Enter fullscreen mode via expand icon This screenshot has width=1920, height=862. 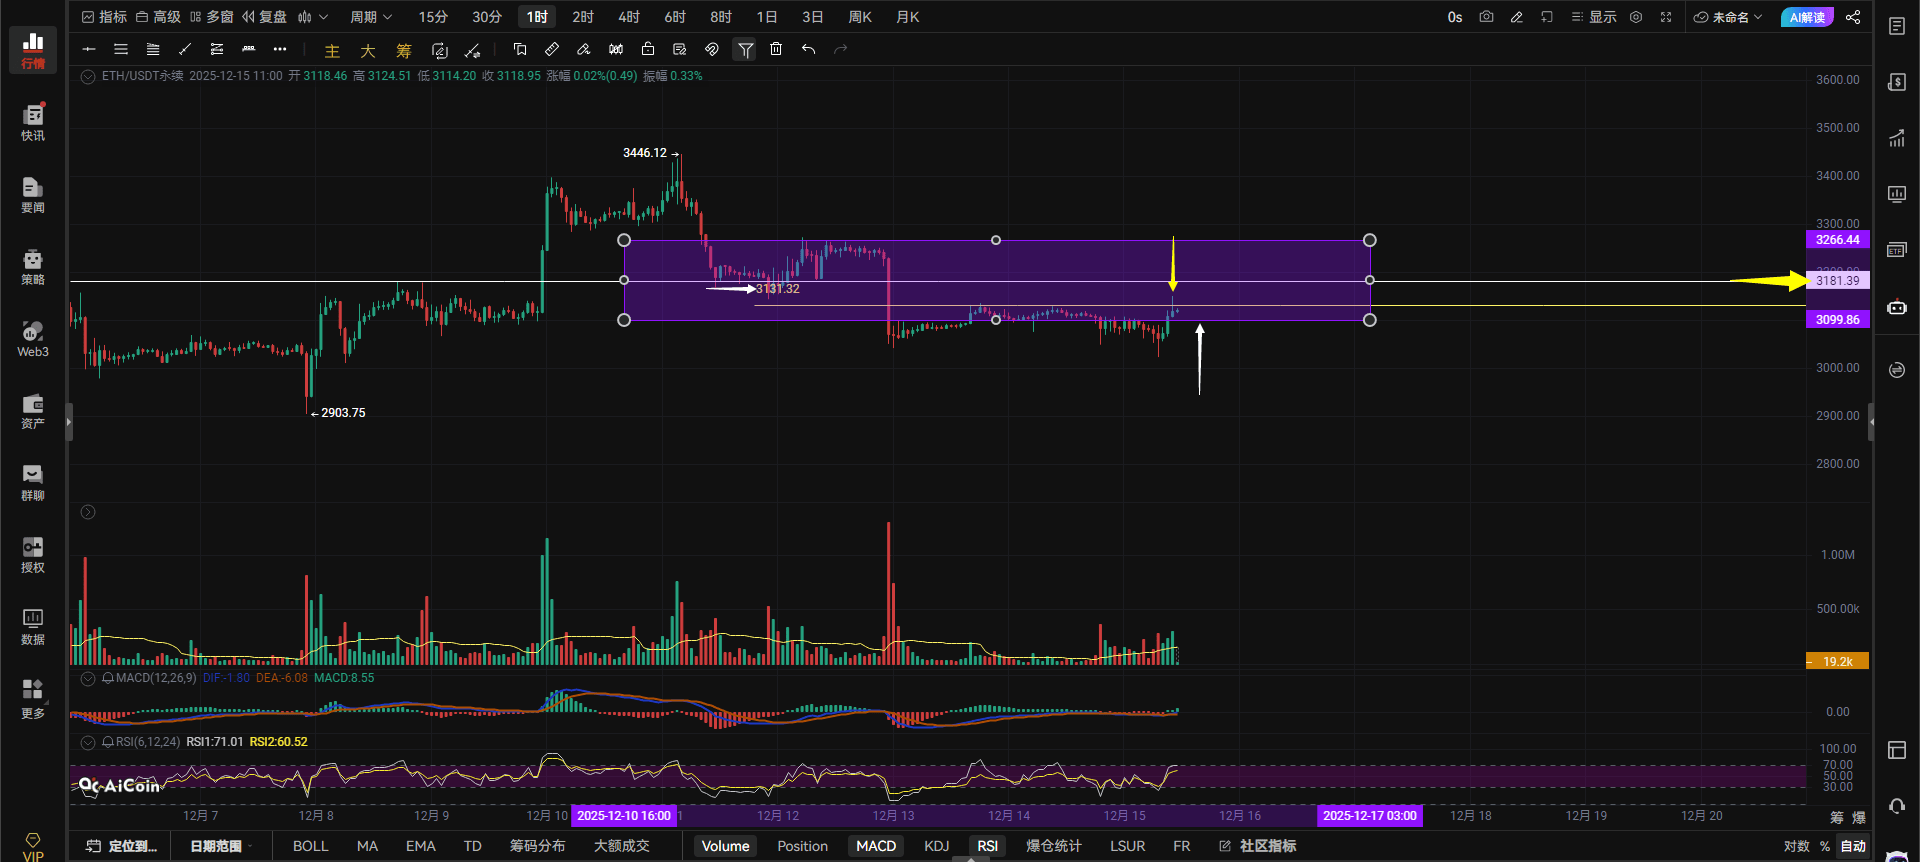(x=1666, y=17)
